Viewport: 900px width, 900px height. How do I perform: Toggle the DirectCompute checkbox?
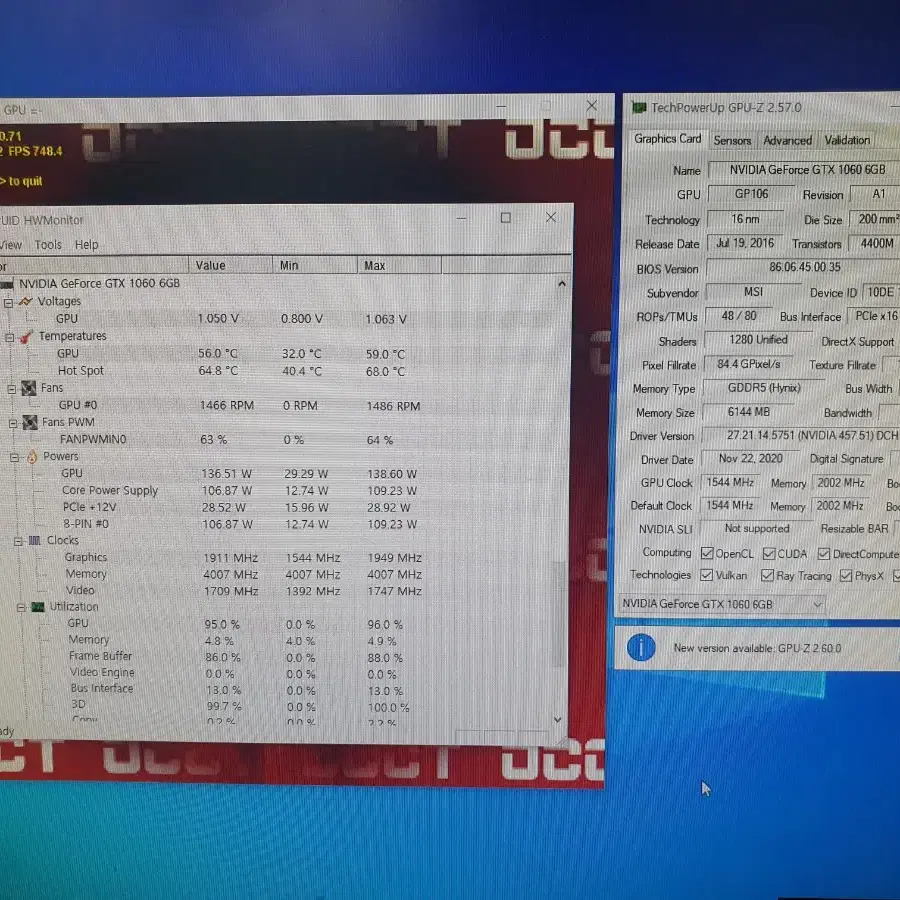pyautogui.click(x=824, y=554)
